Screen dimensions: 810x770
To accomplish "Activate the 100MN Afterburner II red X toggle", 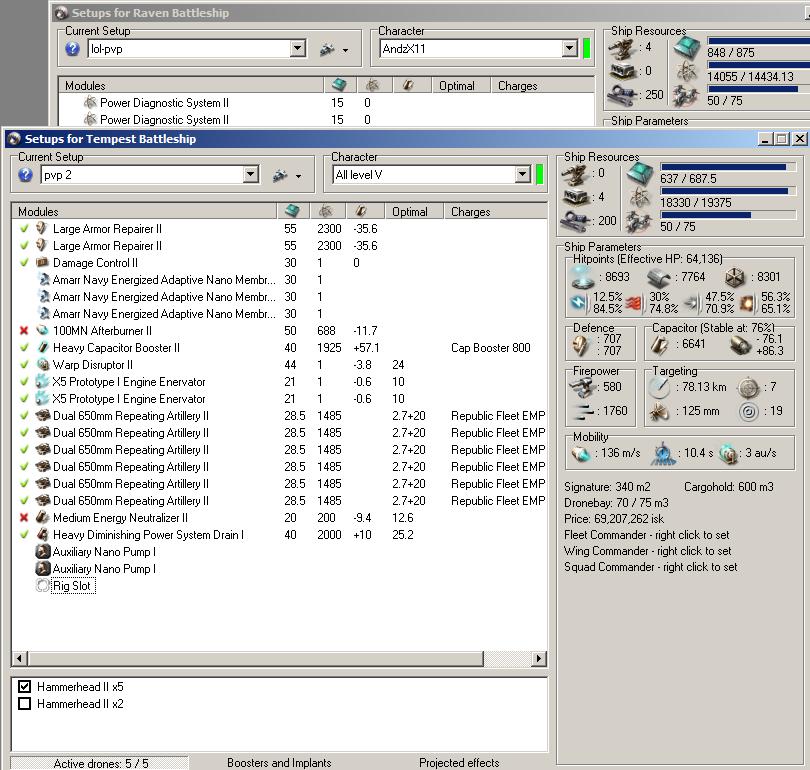I will 24,331.
